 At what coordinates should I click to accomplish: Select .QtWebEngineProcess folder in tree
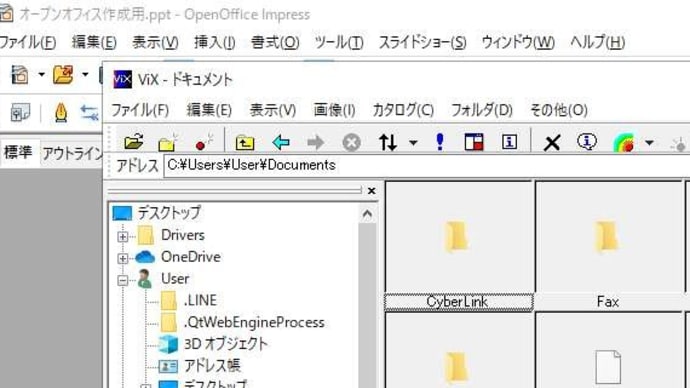254,322
